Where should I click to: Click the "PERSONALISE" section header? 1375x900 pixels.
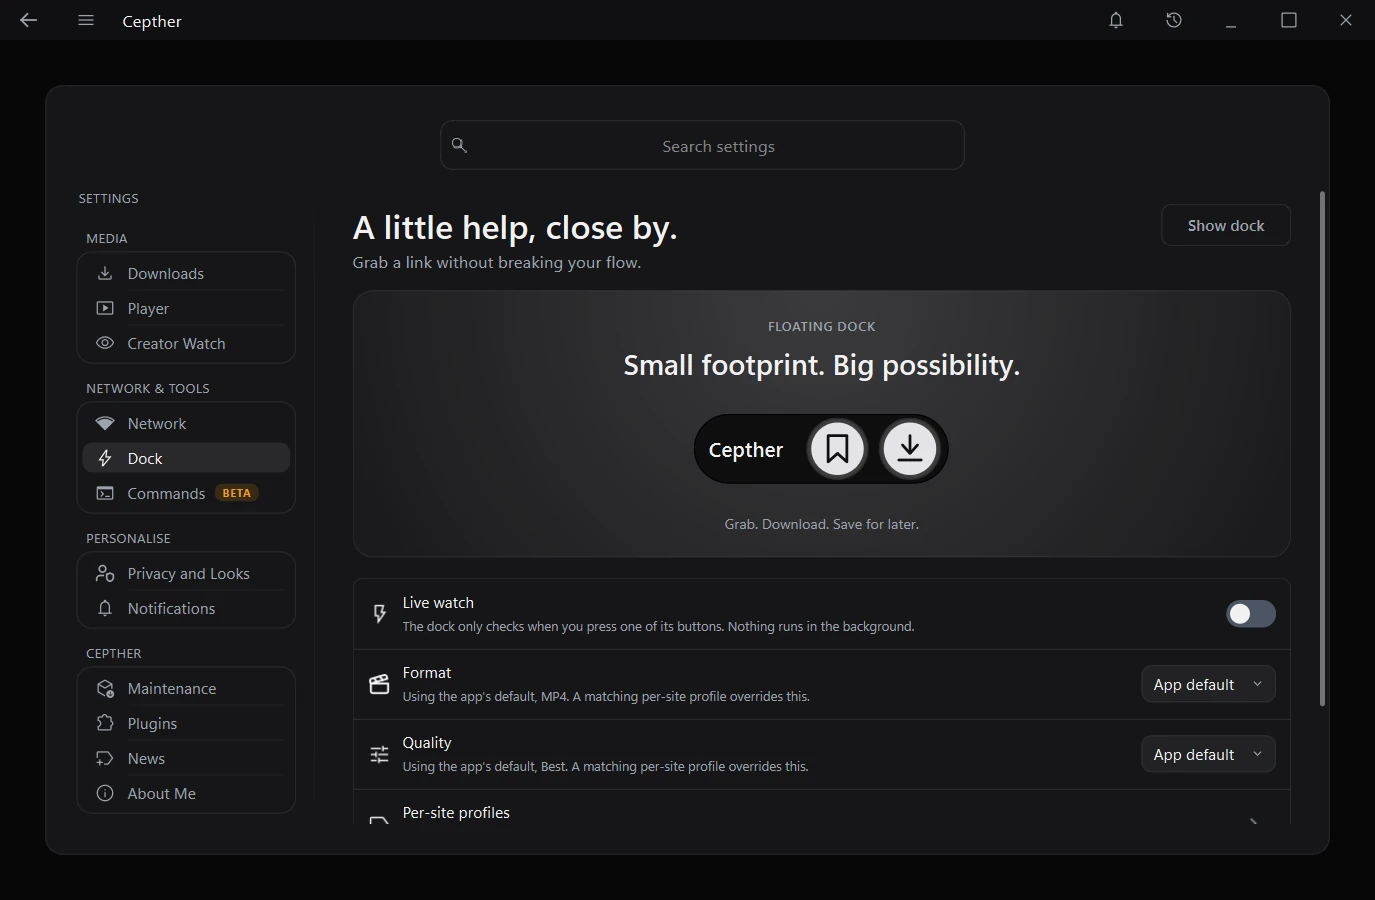128,538
